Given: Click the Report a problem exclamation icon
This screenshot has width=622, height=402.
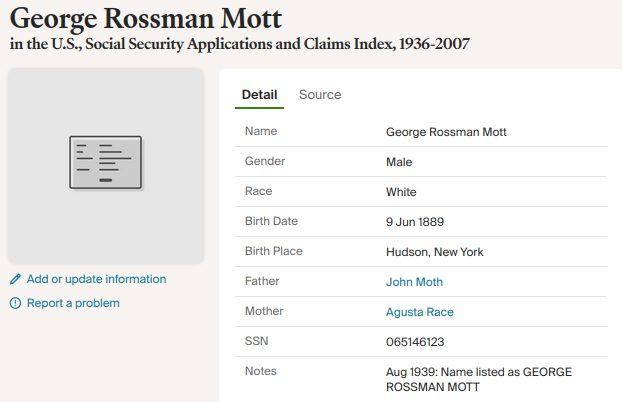Looking at the screenshot, I should [15, 303].
